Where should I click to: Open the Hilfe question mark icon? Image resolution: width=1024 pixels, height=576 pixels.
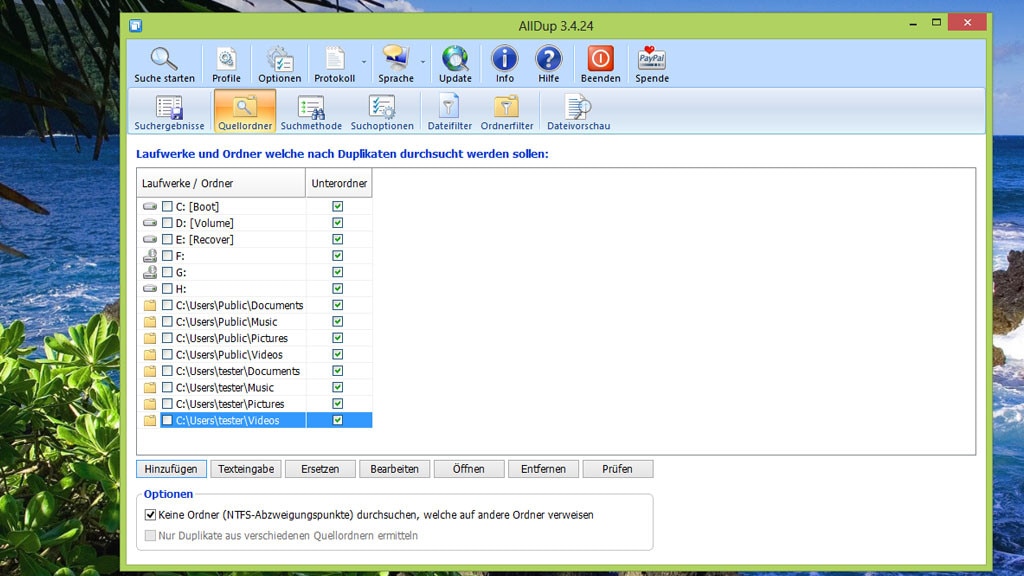click(x=549, y=59)
